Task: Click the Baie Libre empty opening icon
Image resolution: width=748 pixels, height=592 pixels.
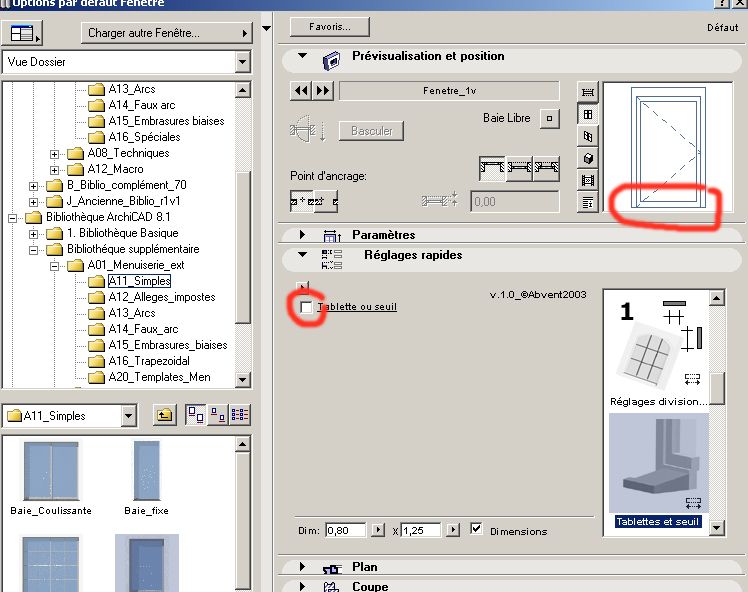Action: pos(550,118)
